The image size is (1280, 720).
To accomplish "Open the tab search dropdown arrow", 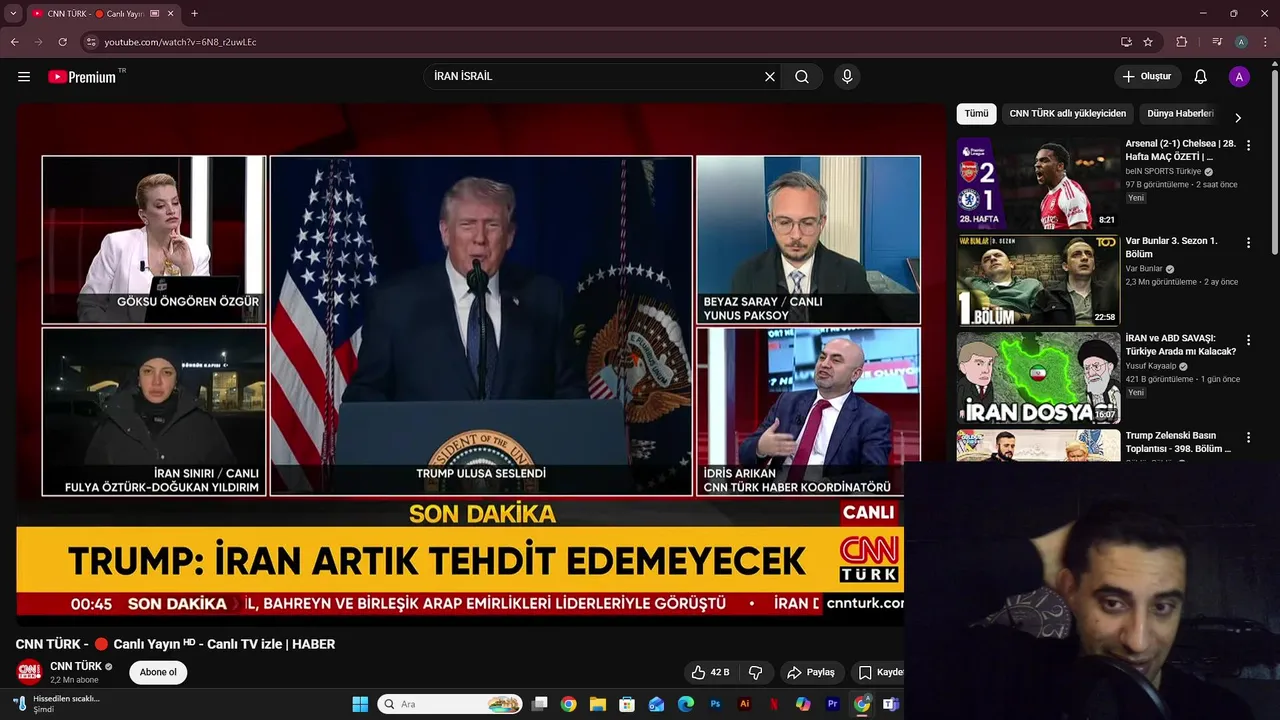I will tap(13, 13).
